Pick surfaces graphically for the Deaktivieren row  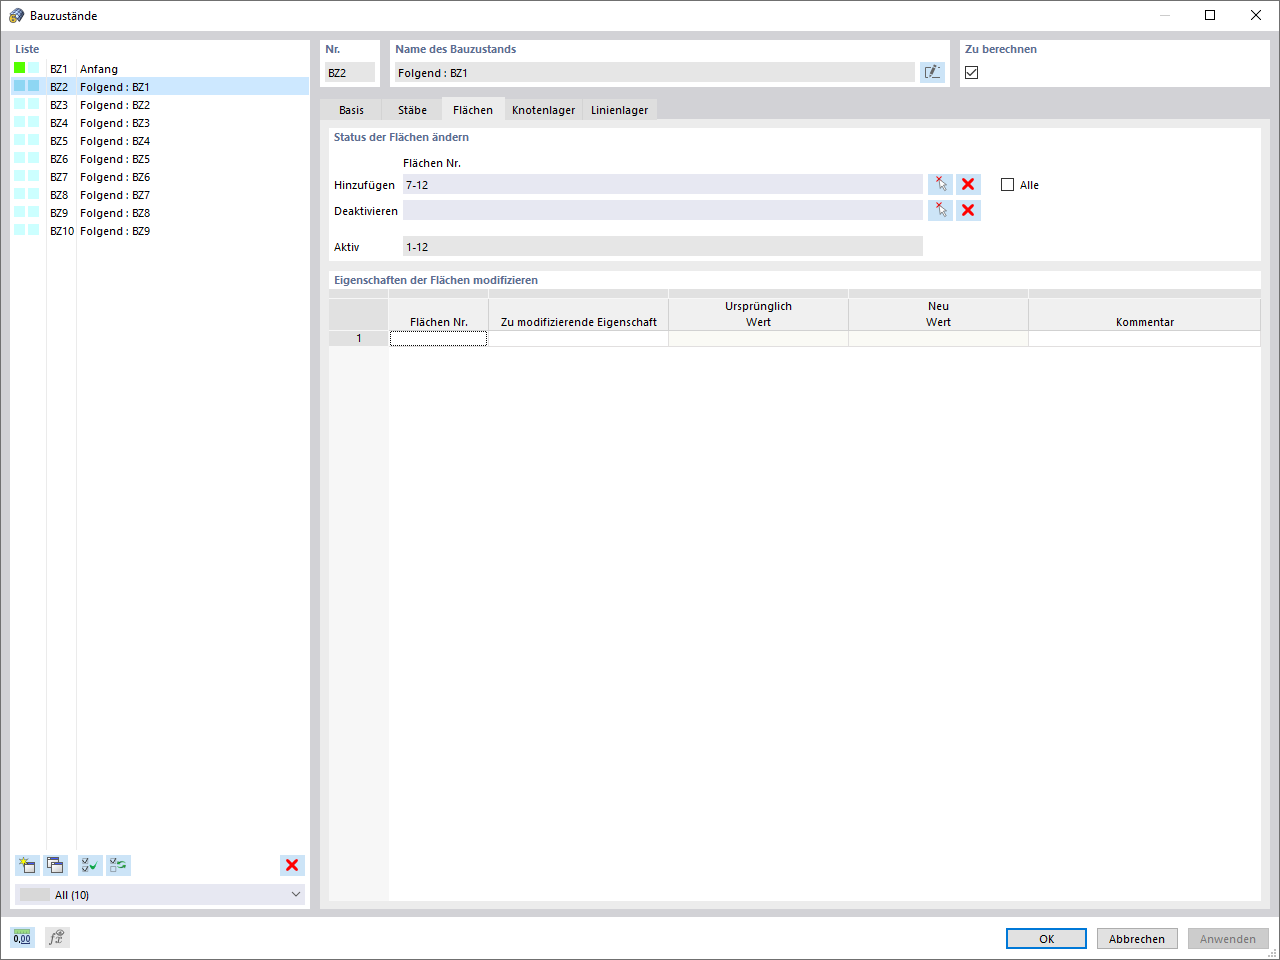point(940,210)
